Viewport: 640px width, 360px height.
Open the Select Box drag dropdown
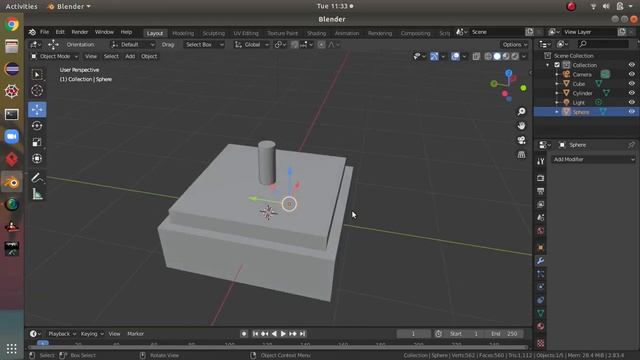204,44
